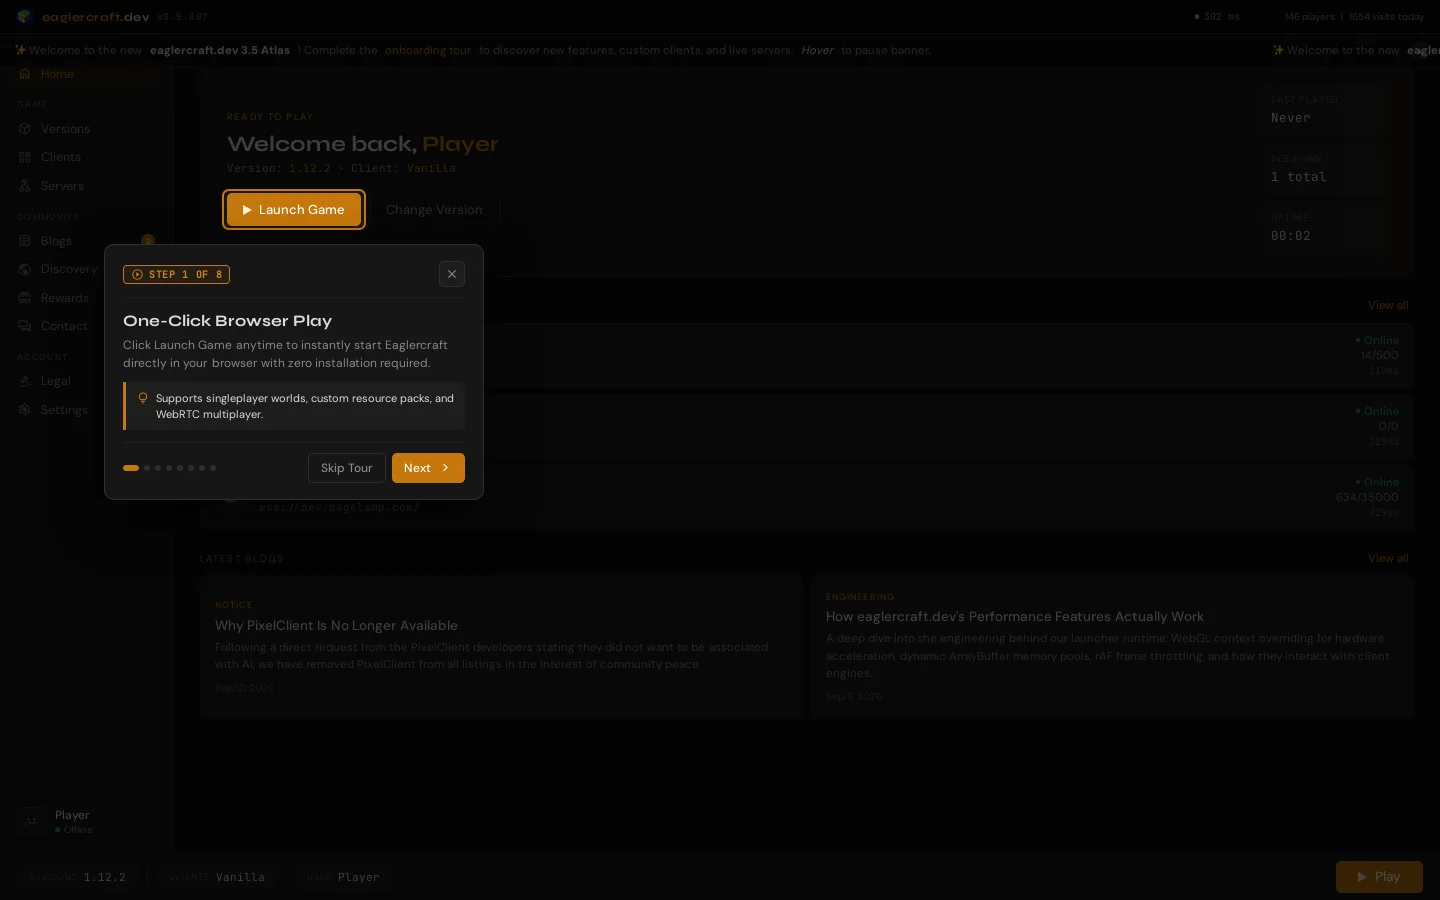Click the Contact chat icon
1440x900 pixels.
pyautogui.click(x=25, y=326)
